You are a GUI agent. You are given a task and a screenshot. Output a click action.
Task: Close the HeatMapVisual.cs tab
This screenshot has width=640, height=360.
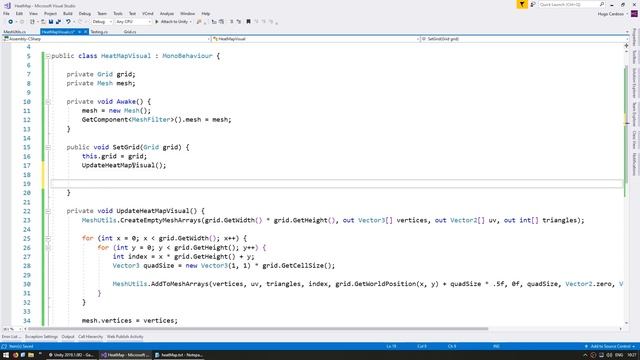point(86,31)
